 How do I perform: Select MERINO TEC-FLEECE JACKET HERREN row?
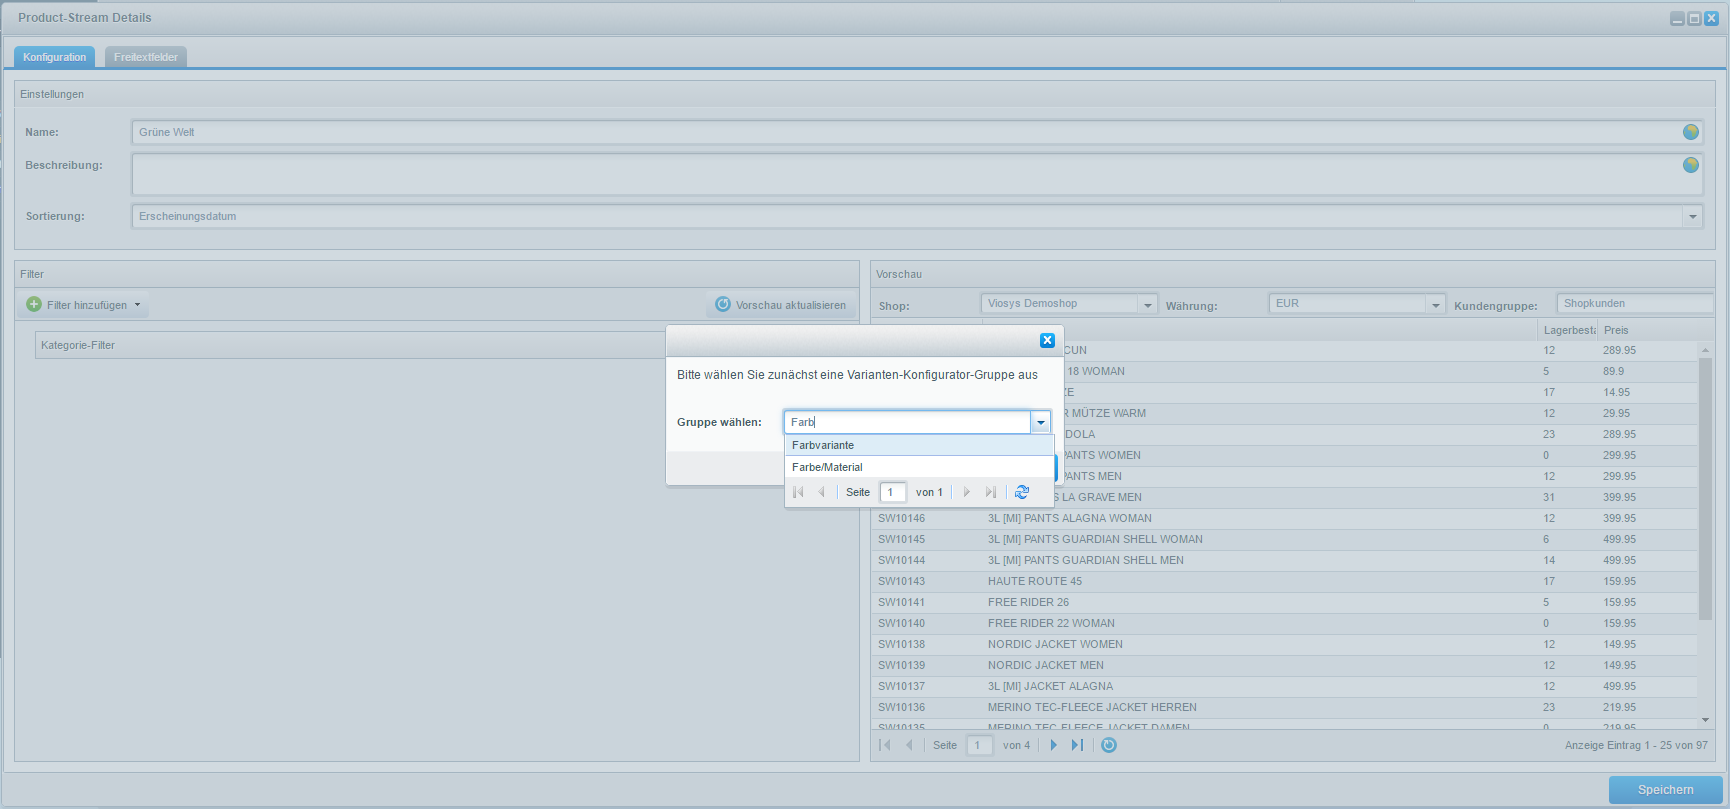pyautogui.click(x=1284, y=707)
